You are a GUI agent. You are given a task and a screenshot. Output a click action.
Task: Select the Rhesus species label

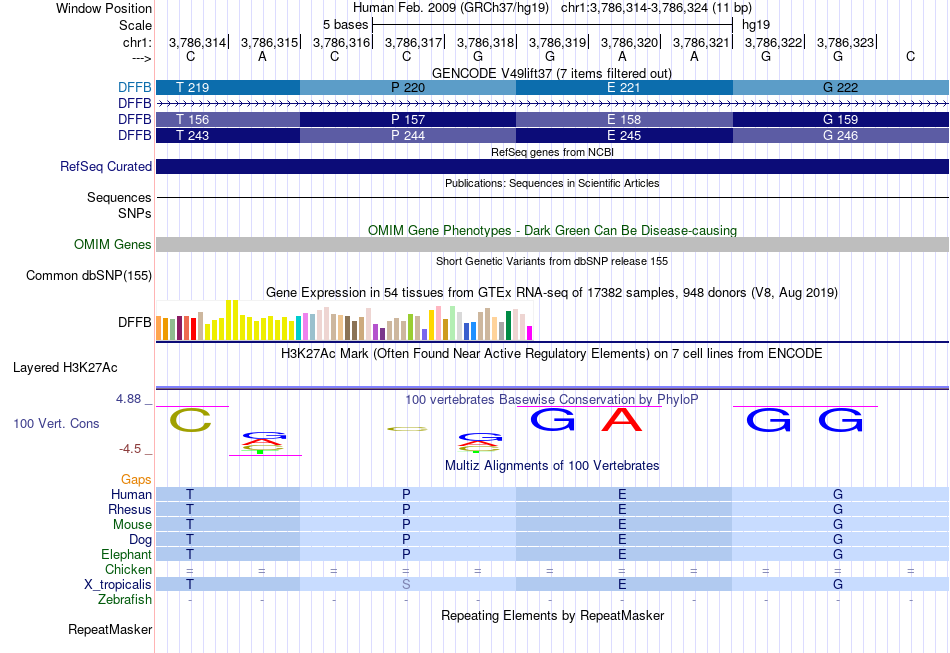pos(130,509)
